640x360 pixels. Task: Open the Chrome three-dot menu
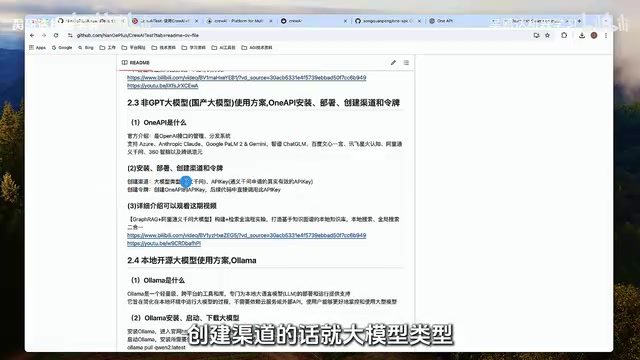[606, 36]
